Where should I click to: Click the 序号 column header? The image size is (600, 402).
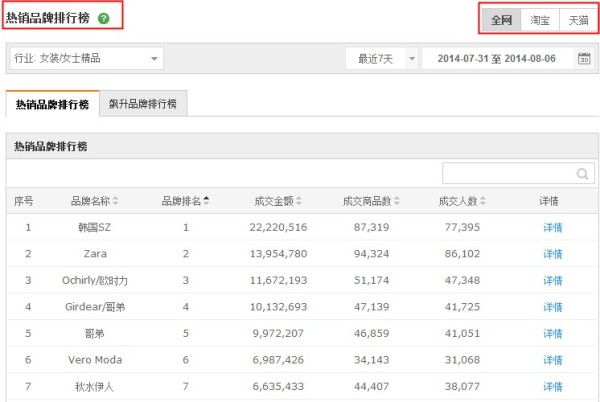pyautogui.click(x=23, y=201)
